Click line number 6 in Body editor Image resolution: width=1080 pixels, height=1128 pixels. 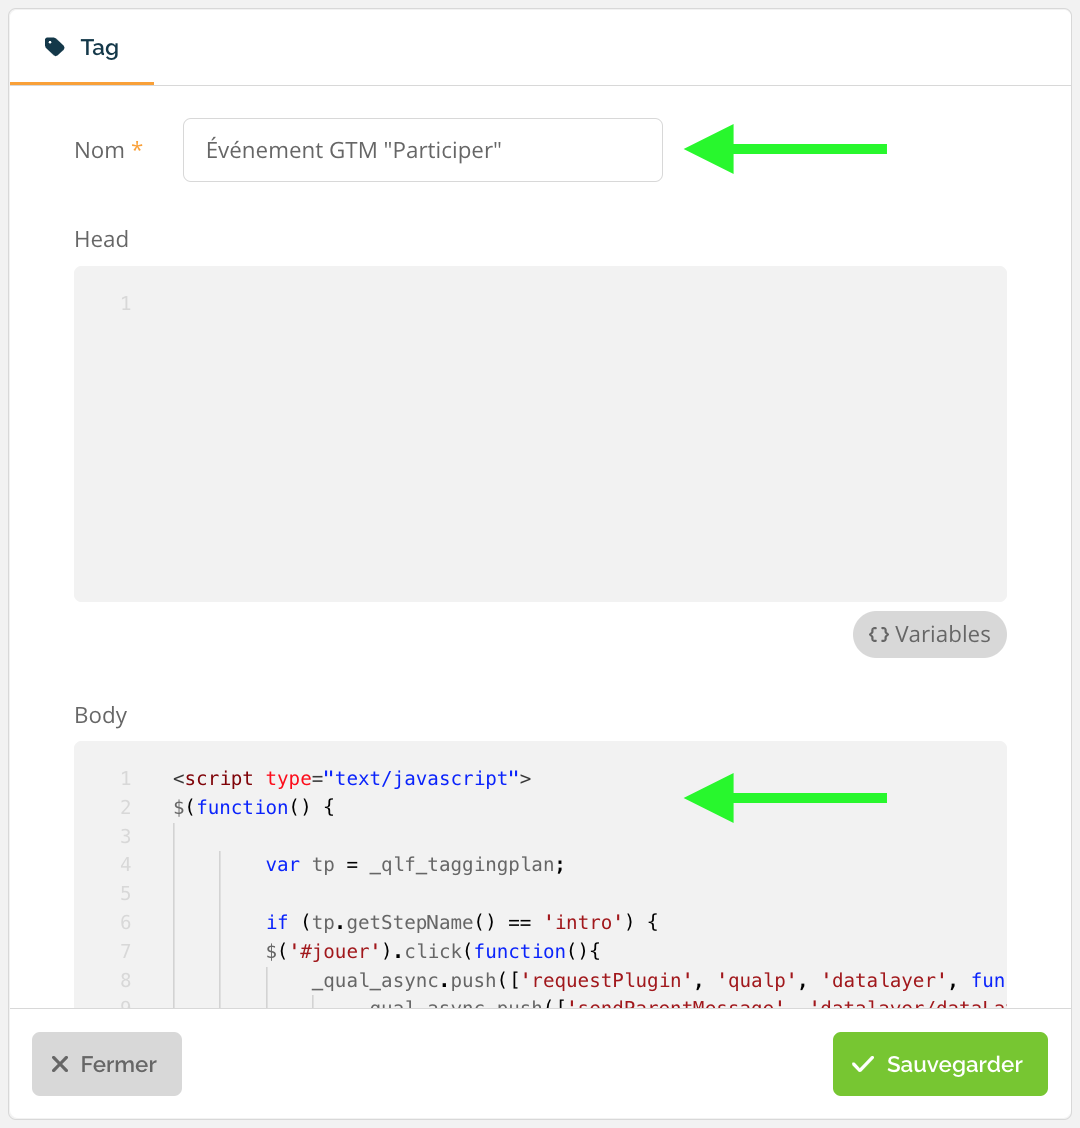point(126,922)
